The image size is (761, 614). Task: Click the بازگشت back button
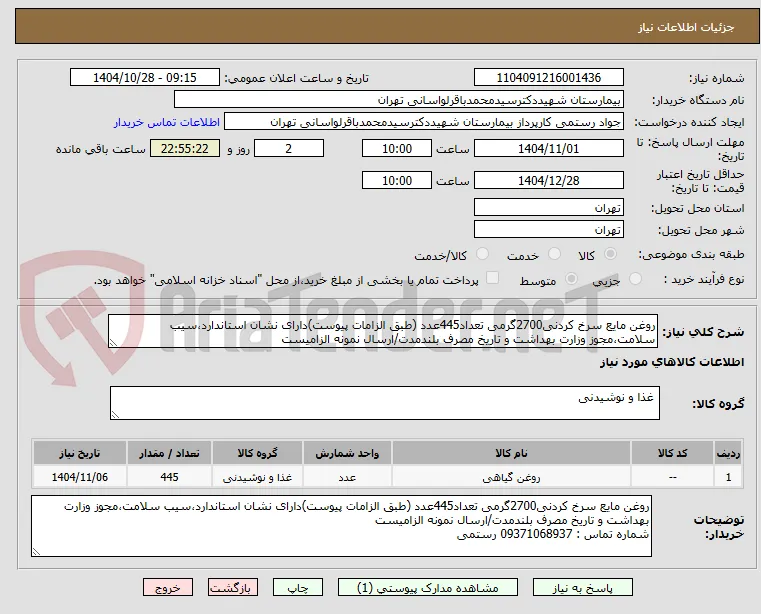pyautogui.click(x=233, y=587)
